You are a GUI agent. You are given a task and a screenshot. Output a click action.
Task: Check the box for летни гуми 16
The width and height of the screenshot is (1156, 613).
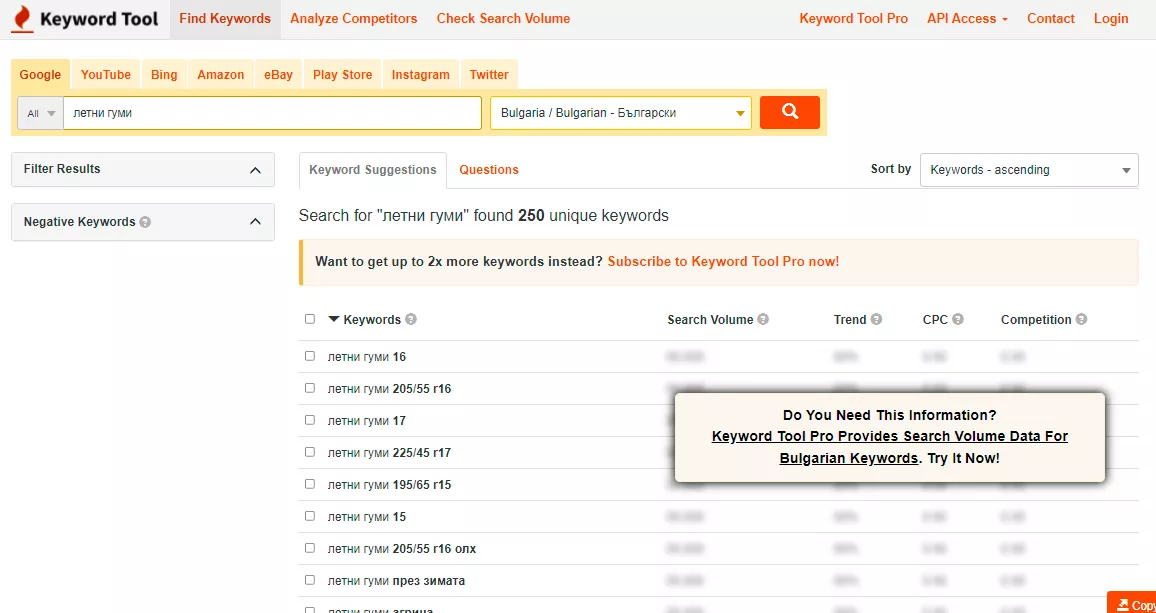click(310, 356)
